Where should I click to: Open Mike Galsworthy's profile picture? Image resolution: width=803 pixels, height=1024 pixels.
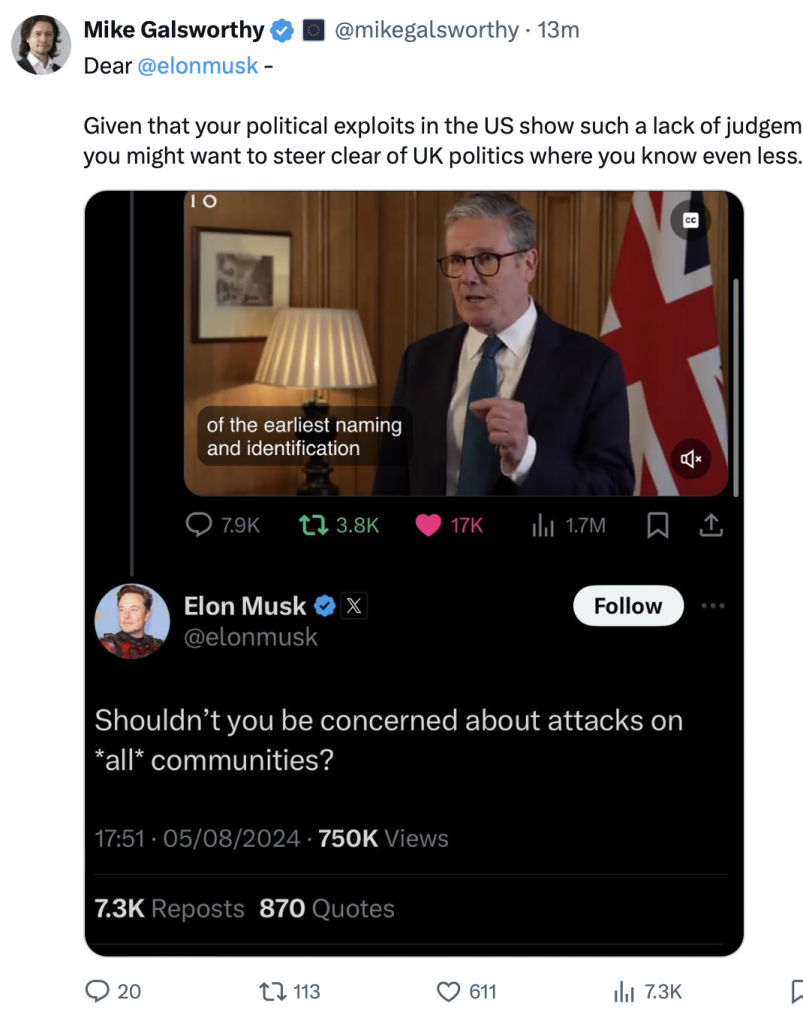coord(41,45)
